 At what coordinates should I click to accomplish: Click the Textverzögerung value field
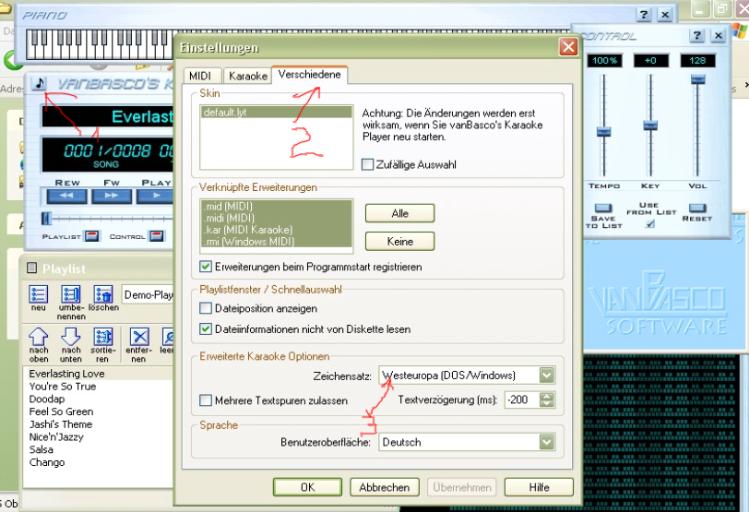coord(522,400)
